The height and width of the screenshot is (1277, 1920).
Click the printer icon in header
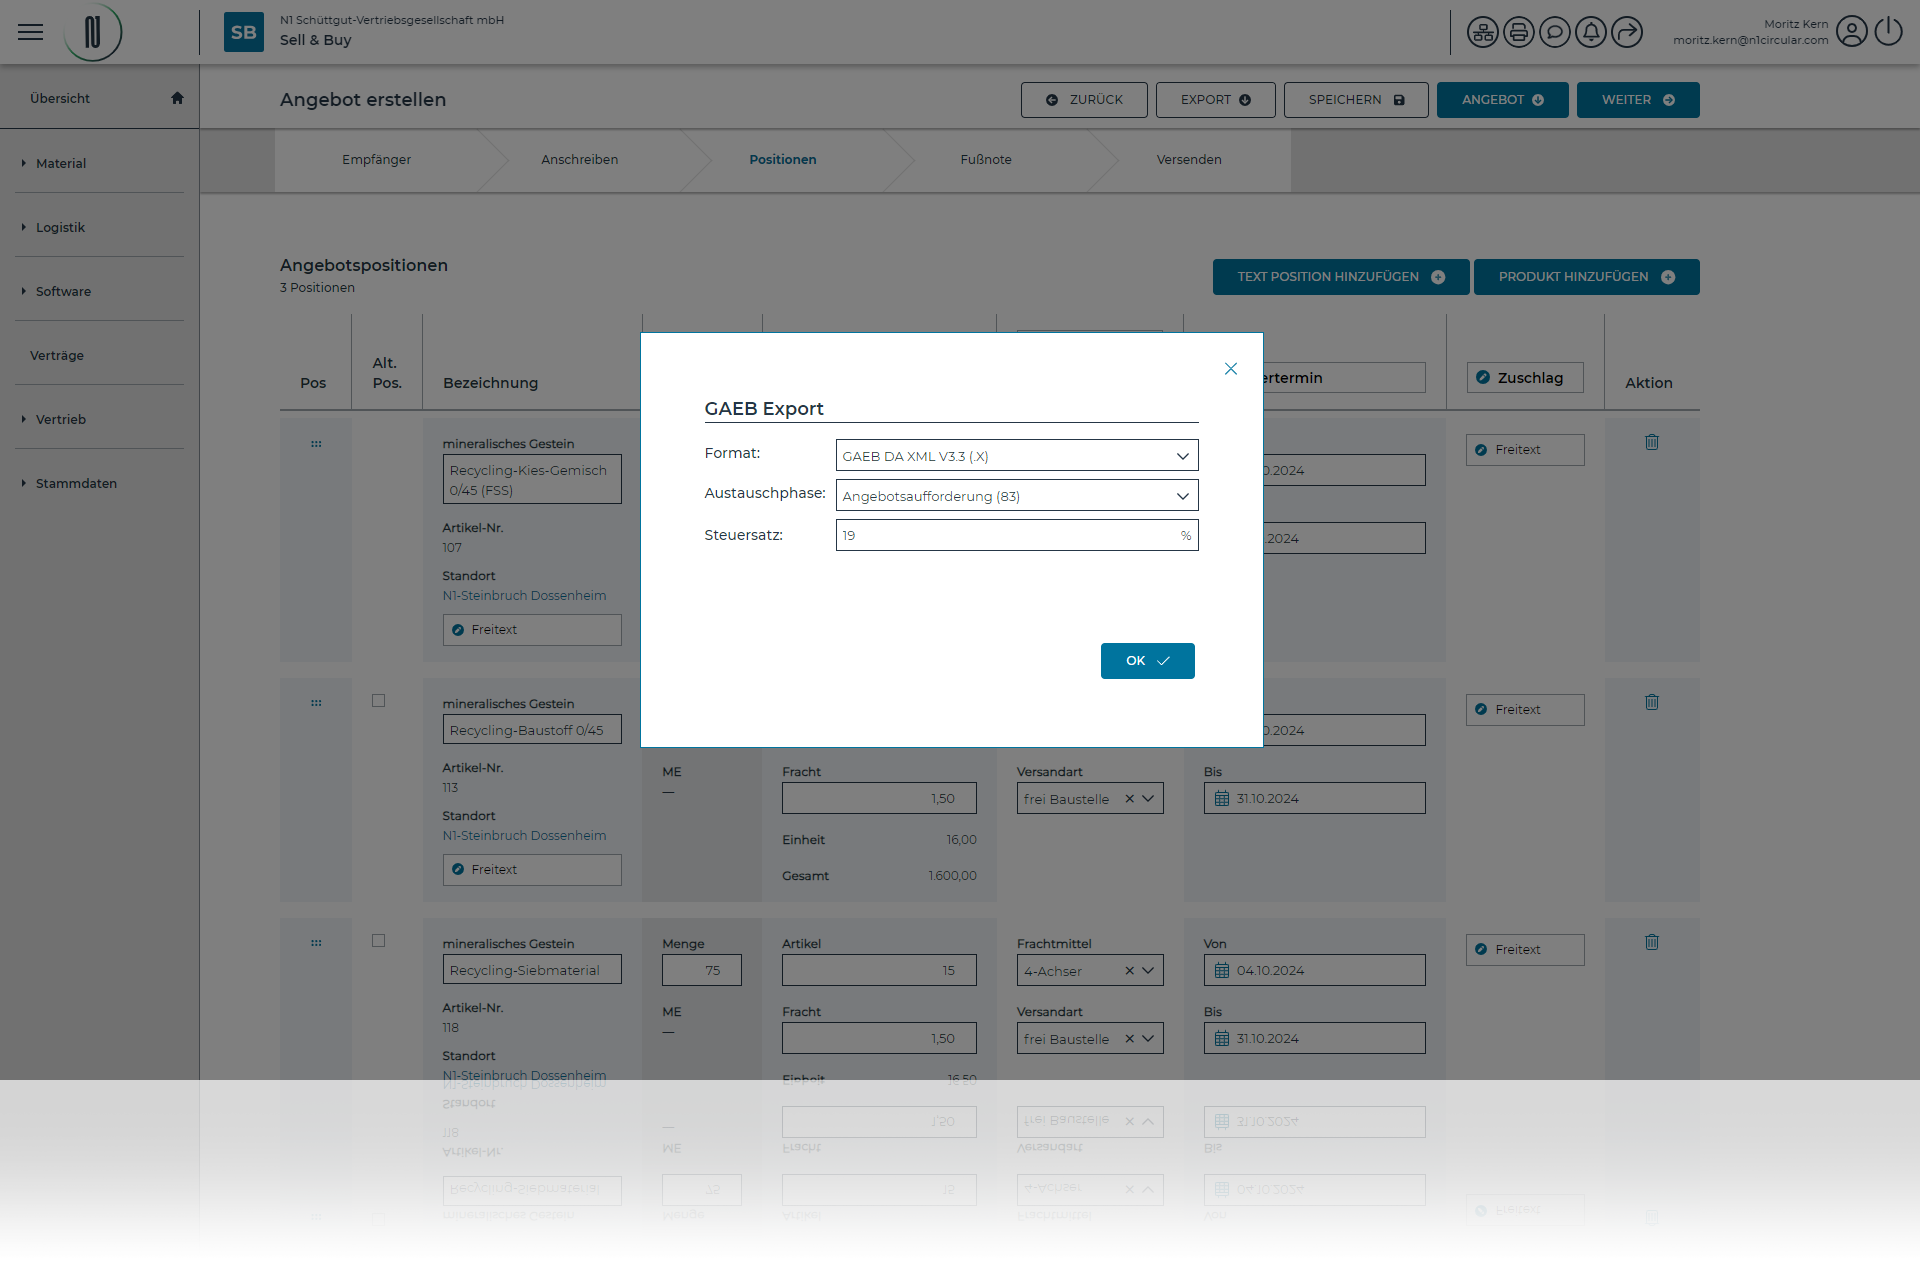pyautogui.click(x=1518, y=32)
